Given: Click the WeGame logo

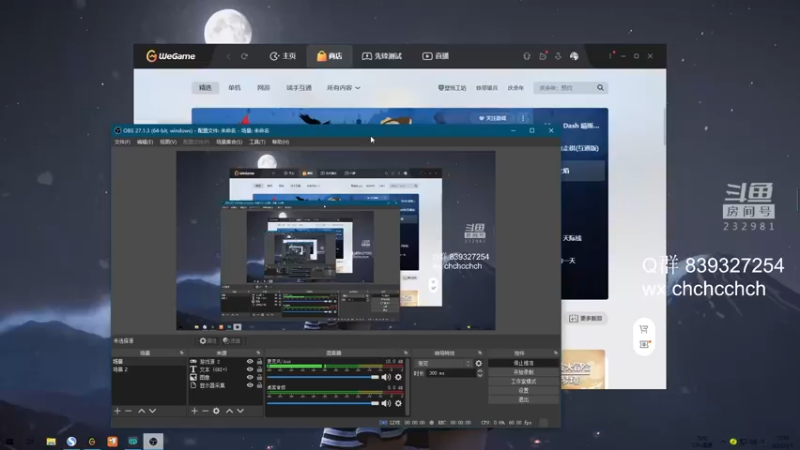Looking at the screenshot, I should 170,56.
